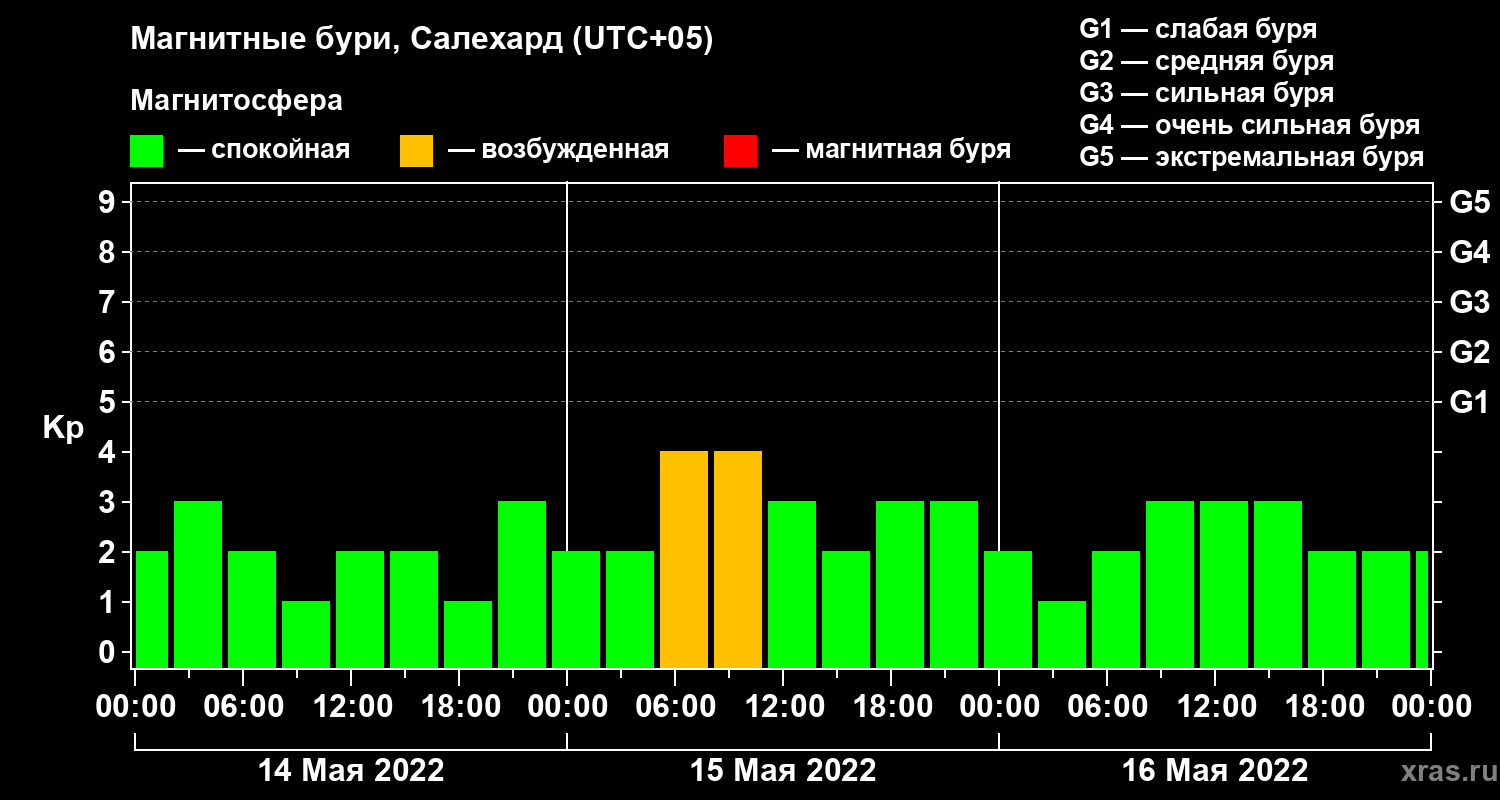Screen dimensions: 1500x800
Task: Click the red 'магнитная буря' legend swatch
Action: pos(740,151)
